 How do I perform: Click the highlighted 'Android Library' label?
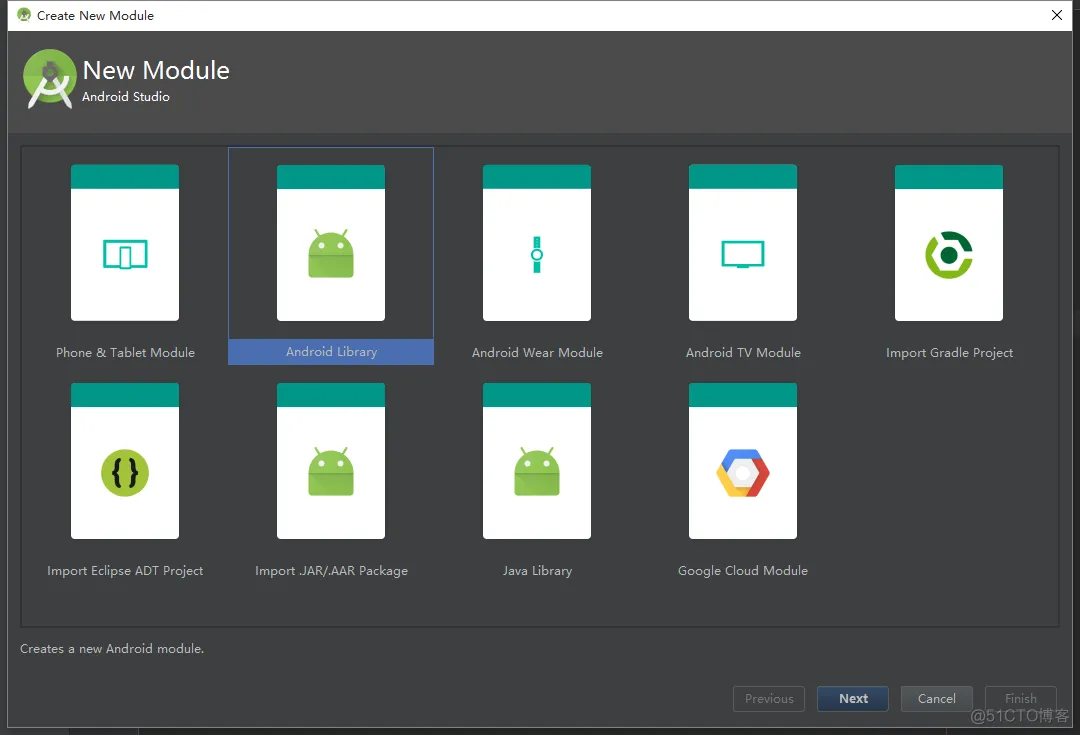(x=331, y=352)
